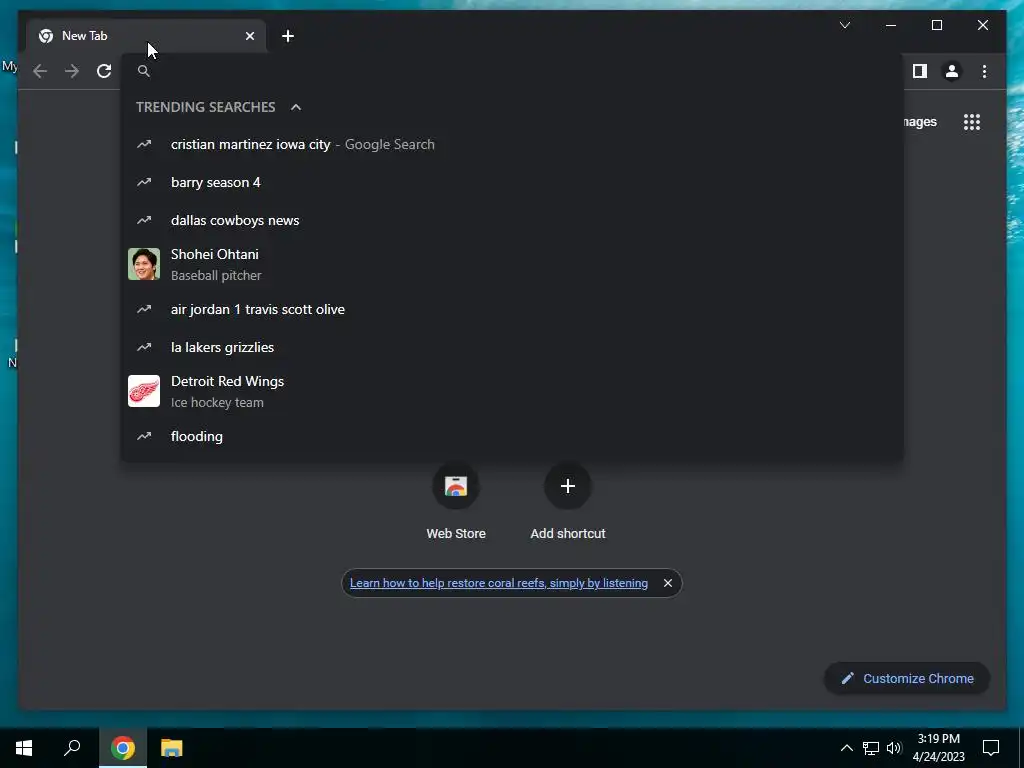
Task: Click trend arrow beside dallas cowboys news
Action: 144,220
